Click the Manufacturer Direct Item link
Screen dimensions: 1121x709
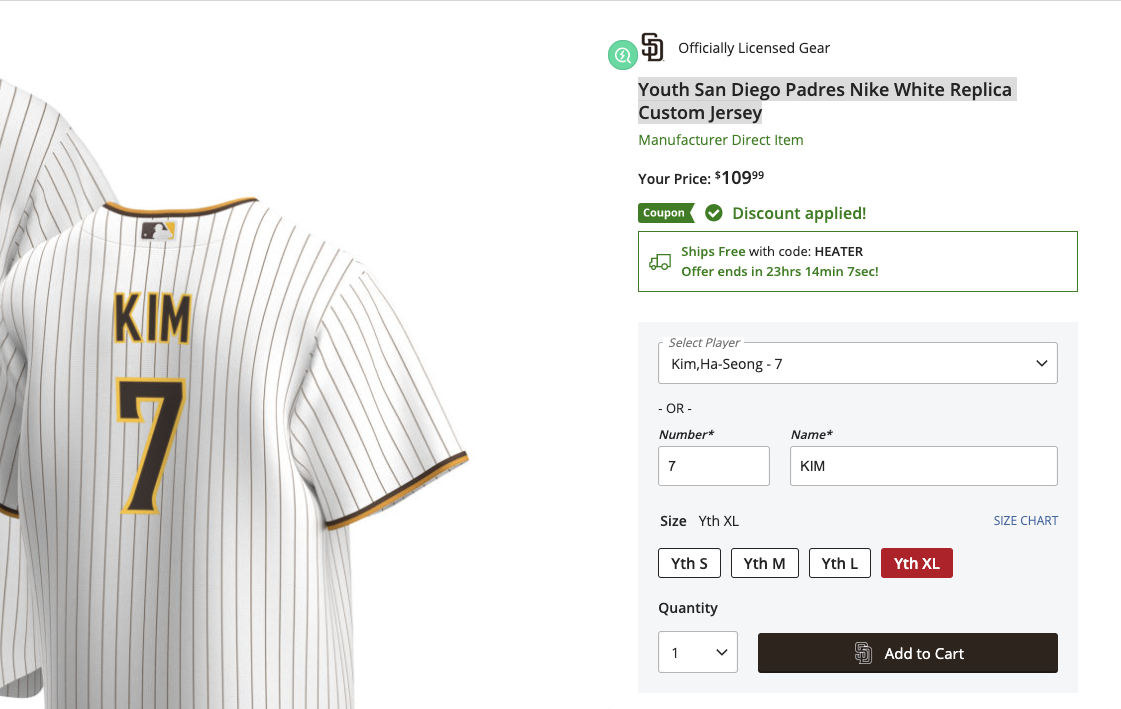[x=720, y=140]
